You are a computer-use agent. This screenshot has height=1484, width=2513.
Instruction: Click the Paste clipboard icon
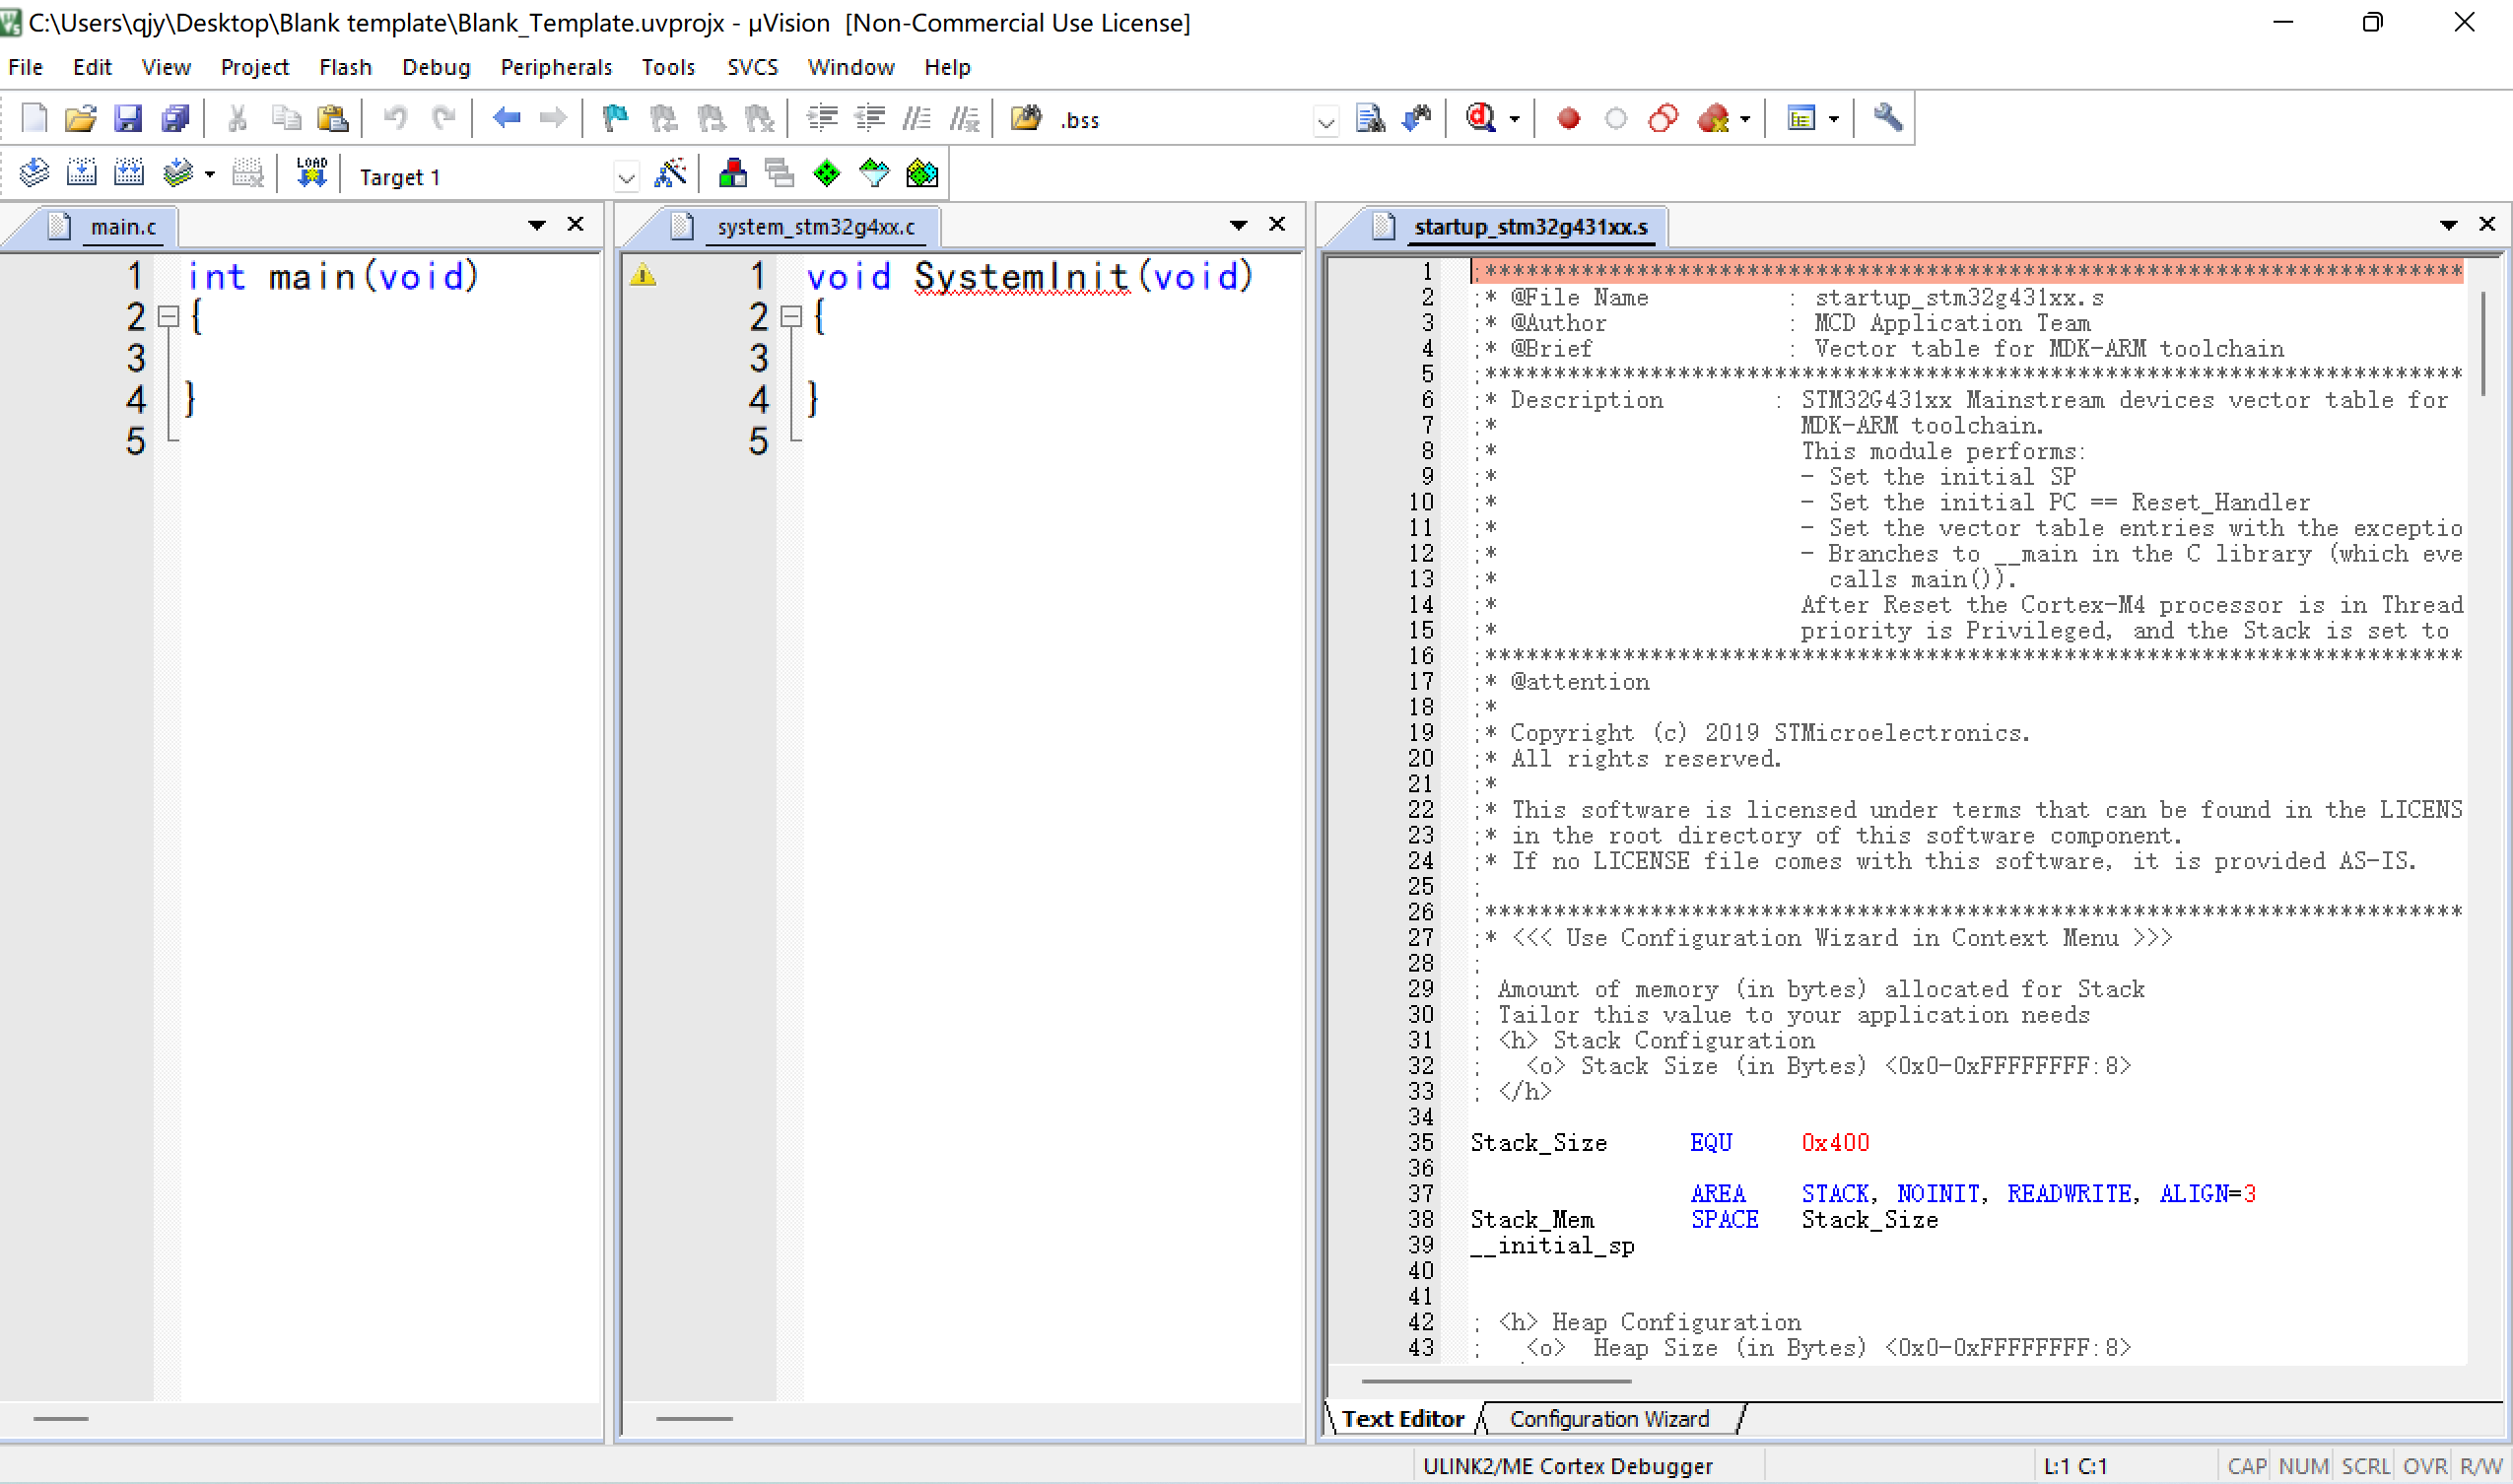(332, 119)
